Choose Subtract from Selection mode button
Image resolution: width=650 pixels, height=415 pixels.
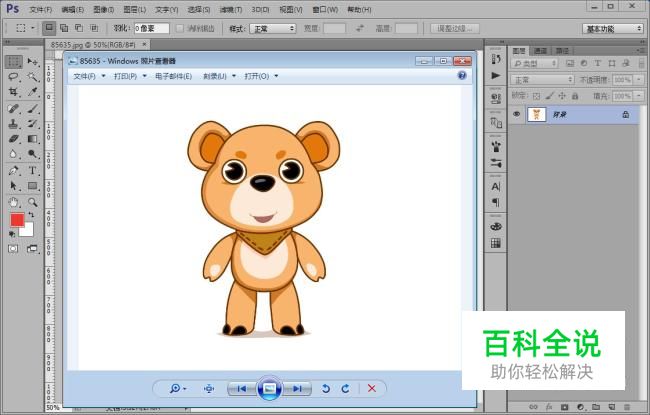pos(79,28)
